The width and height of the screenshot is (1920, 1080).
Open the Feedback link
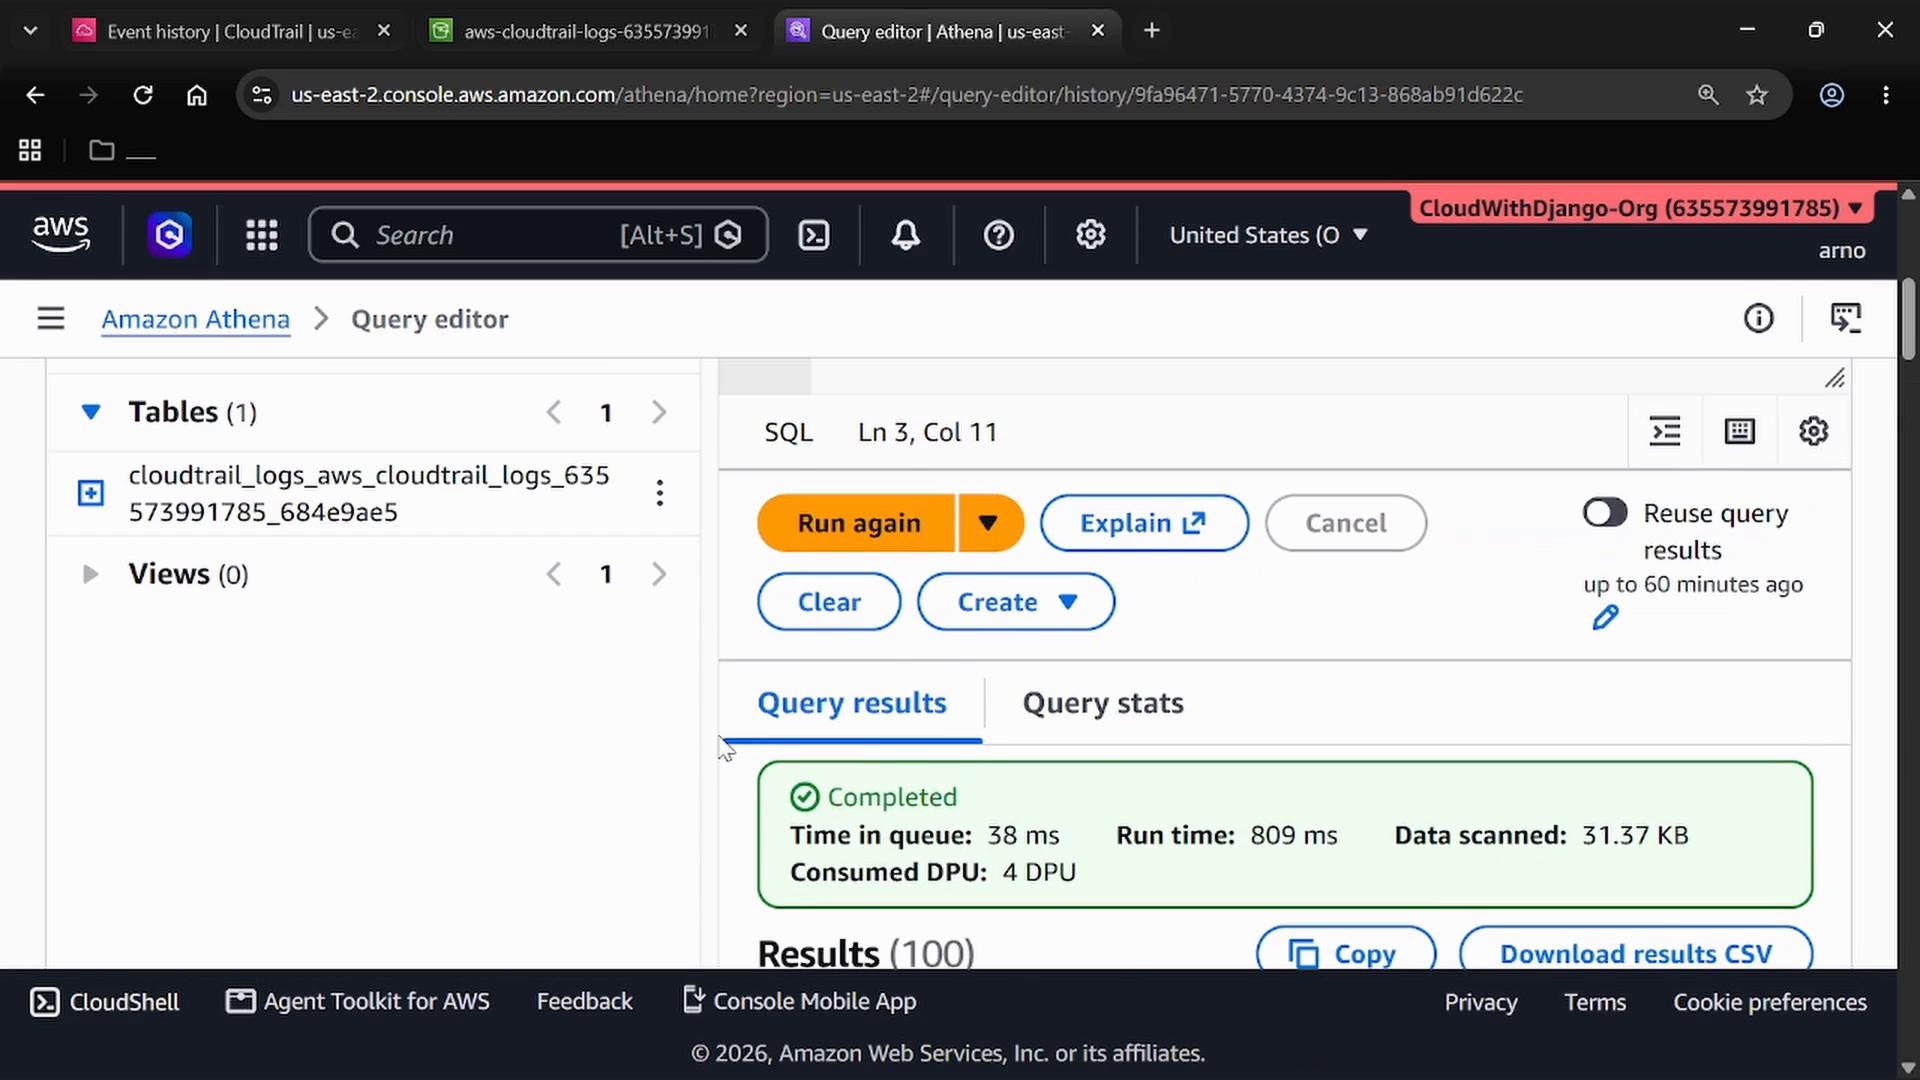point(584,1002)
